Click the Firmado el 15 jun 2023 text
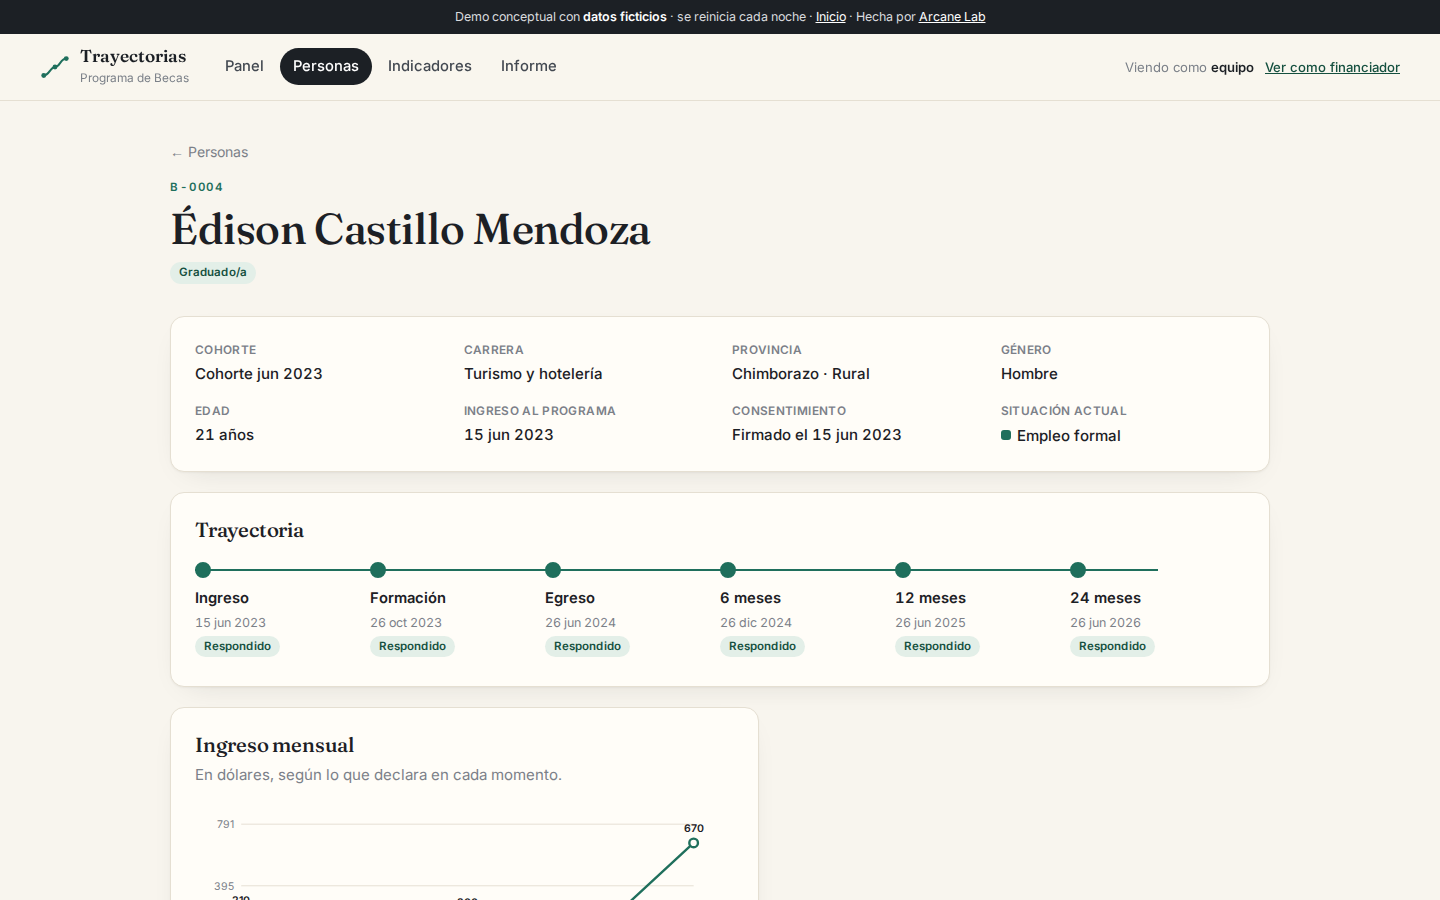Viewport: 1440px width, 900px height. point(817,435)
